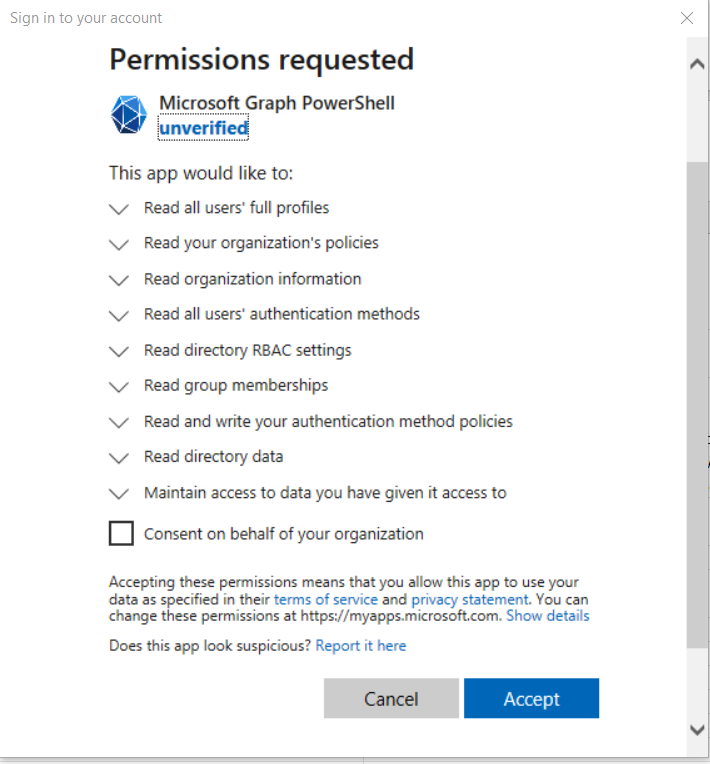Expand 'Read and write your authentication method policies'

tap(119, 422)
